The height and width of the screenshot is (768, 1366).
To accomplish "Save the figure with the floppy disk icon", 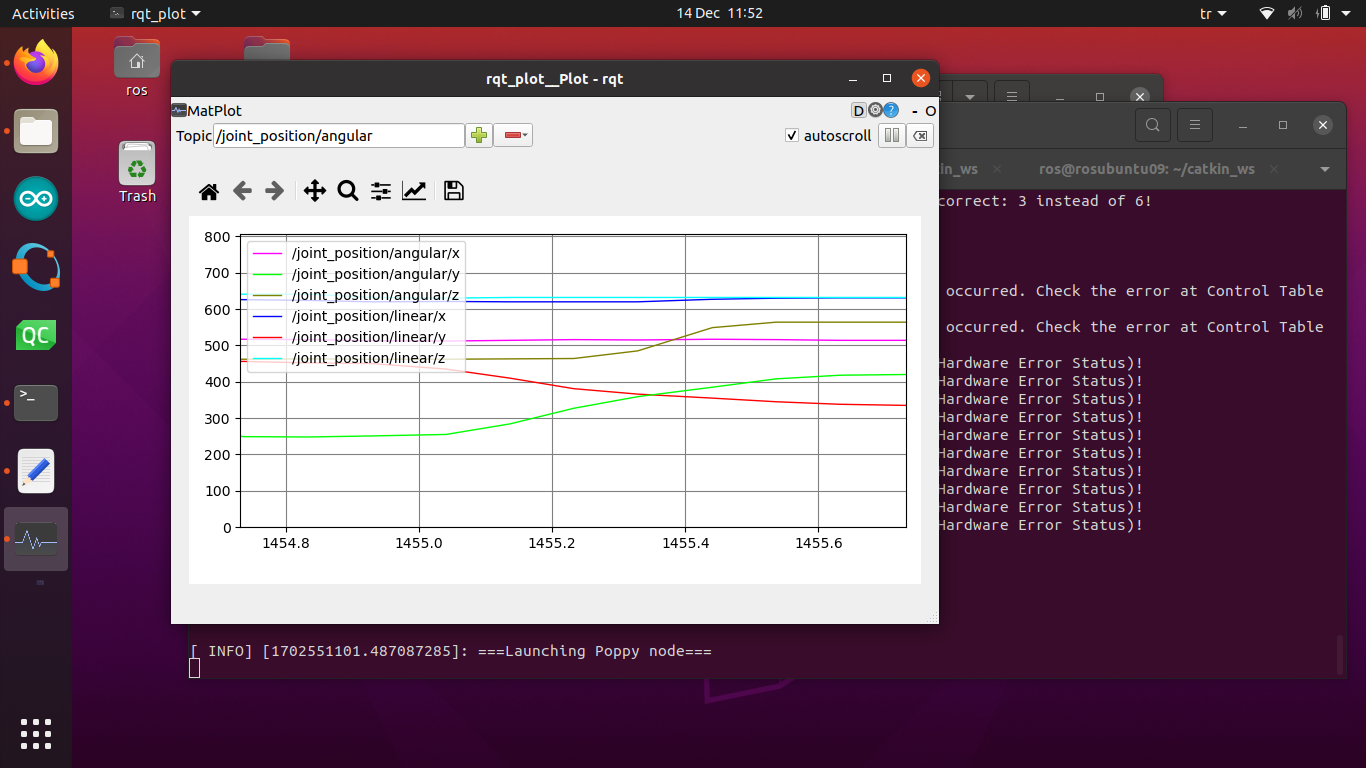I will point(454,191).
